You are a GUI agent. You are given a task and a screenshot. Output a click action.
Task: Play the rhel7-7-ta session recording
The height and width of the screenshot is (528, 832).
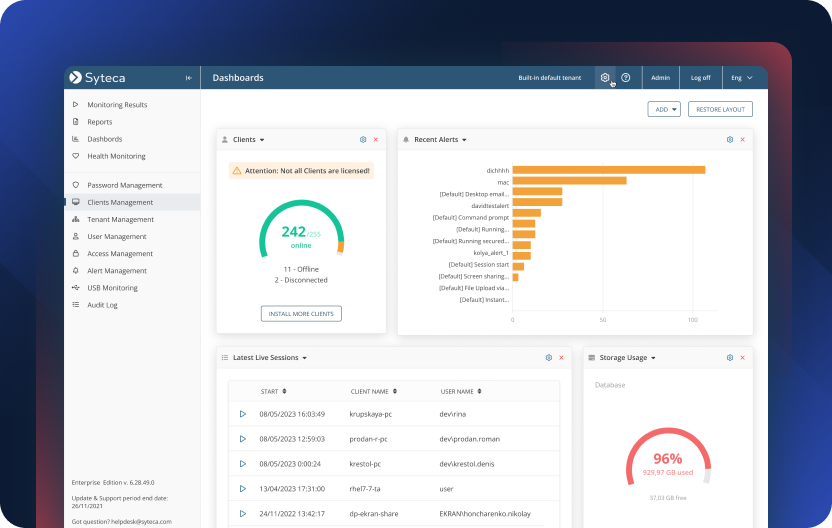click(242, 489)
